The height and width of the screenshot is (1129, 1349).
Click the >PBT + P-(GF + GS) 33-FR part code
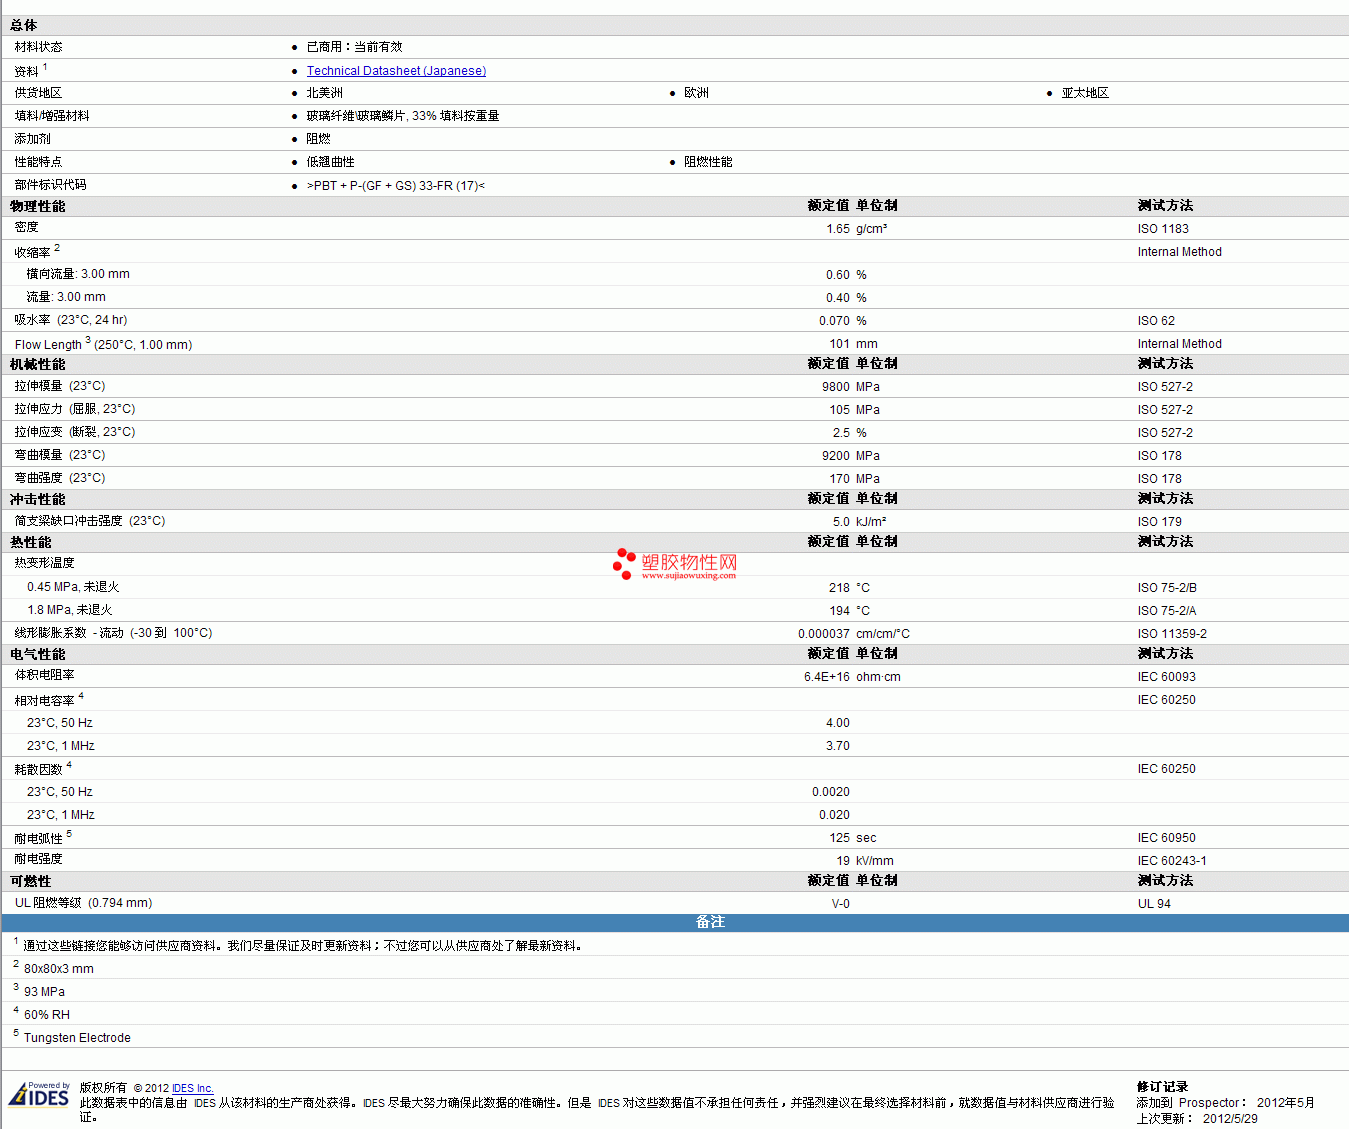click(395, 186)
